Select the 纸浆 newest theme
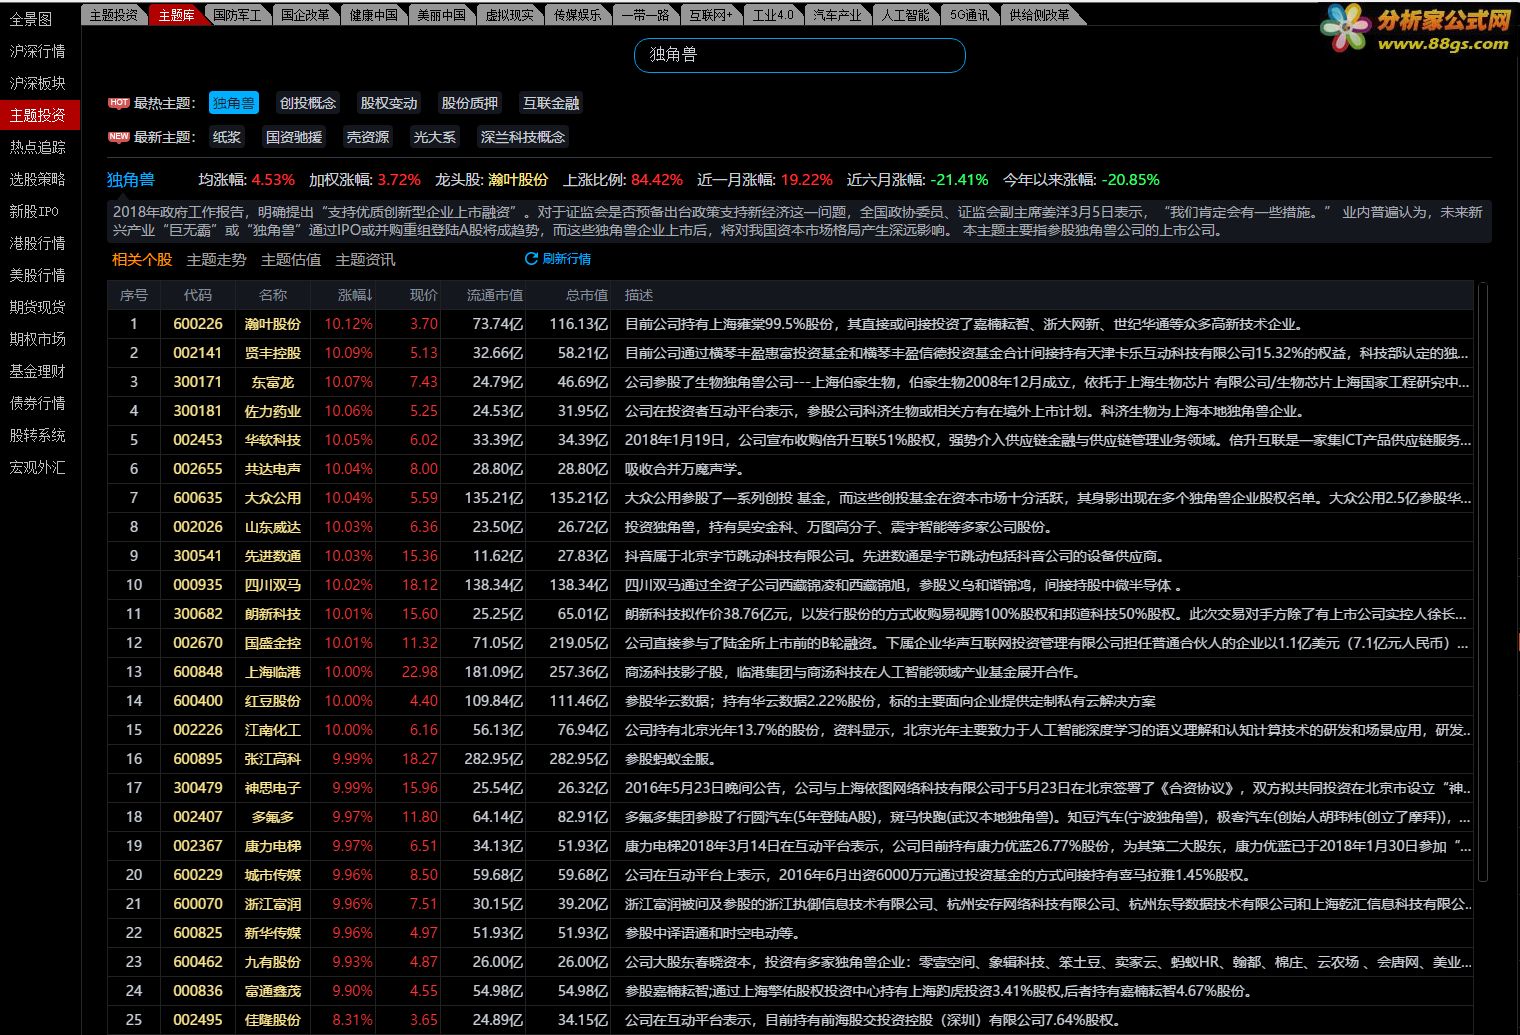 tap(227, 137)
